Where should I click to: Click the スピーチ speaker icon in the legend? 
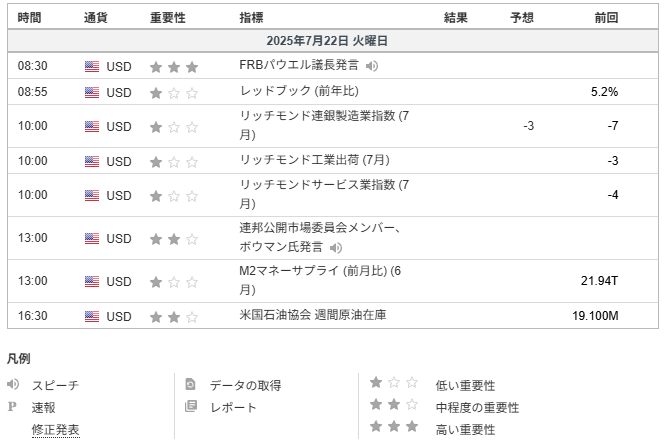13,384
